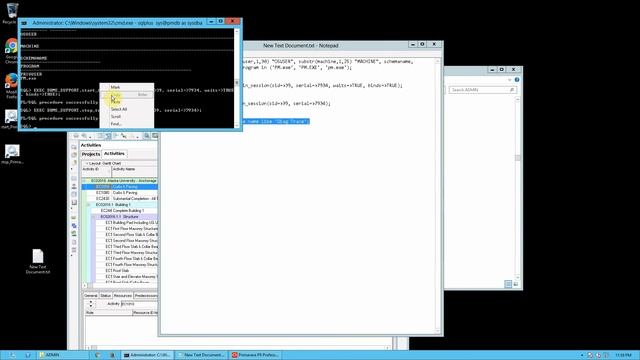640x360 pixels.
Task: Open the help icon in the Explorer window
Action: tap(517, 80)
